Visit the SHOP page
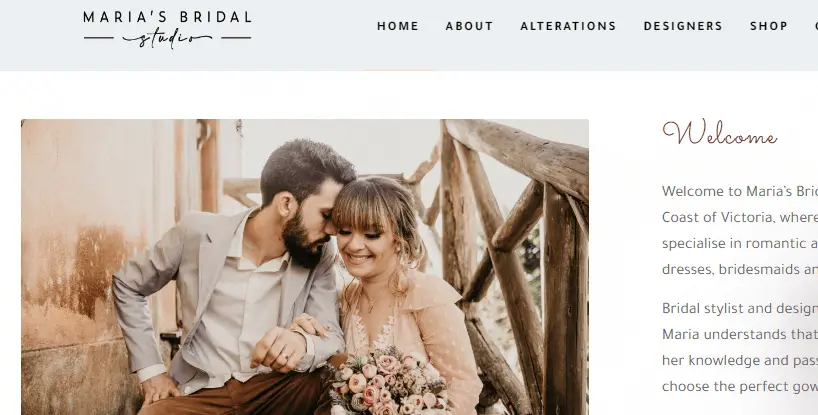Image resolution: width=818 pixels, height=415 pixels. pyautogui.click(x=768, y=26)
